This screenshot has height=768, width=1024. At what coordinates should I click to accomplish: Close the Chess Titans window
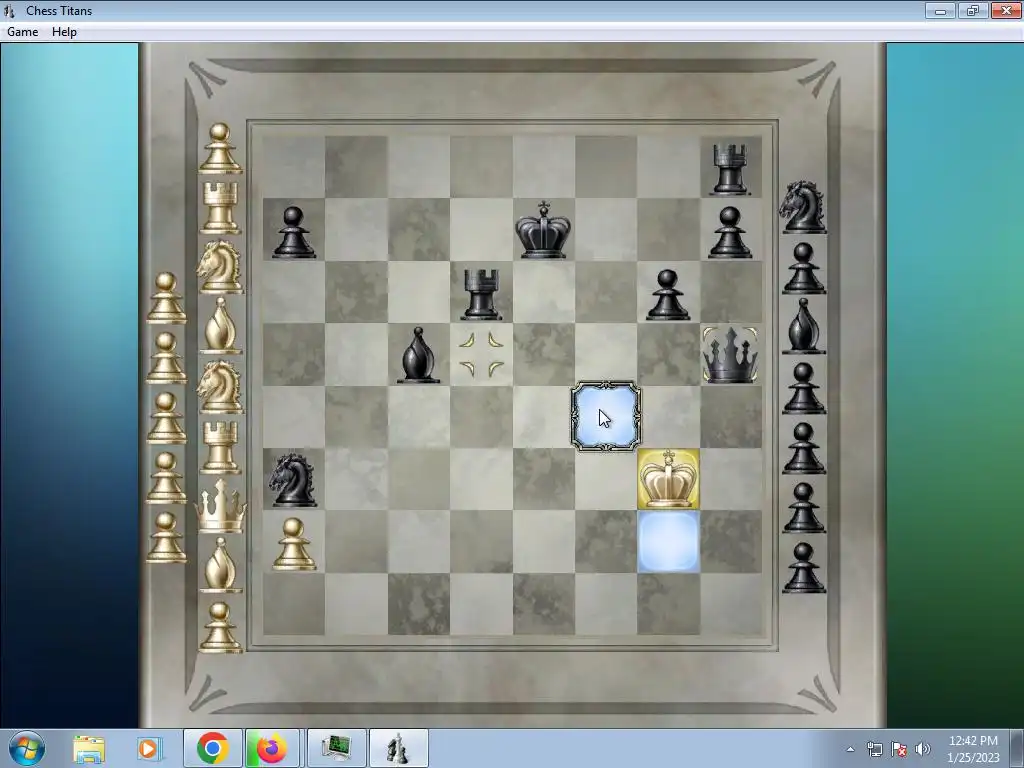pos(1006,10)
